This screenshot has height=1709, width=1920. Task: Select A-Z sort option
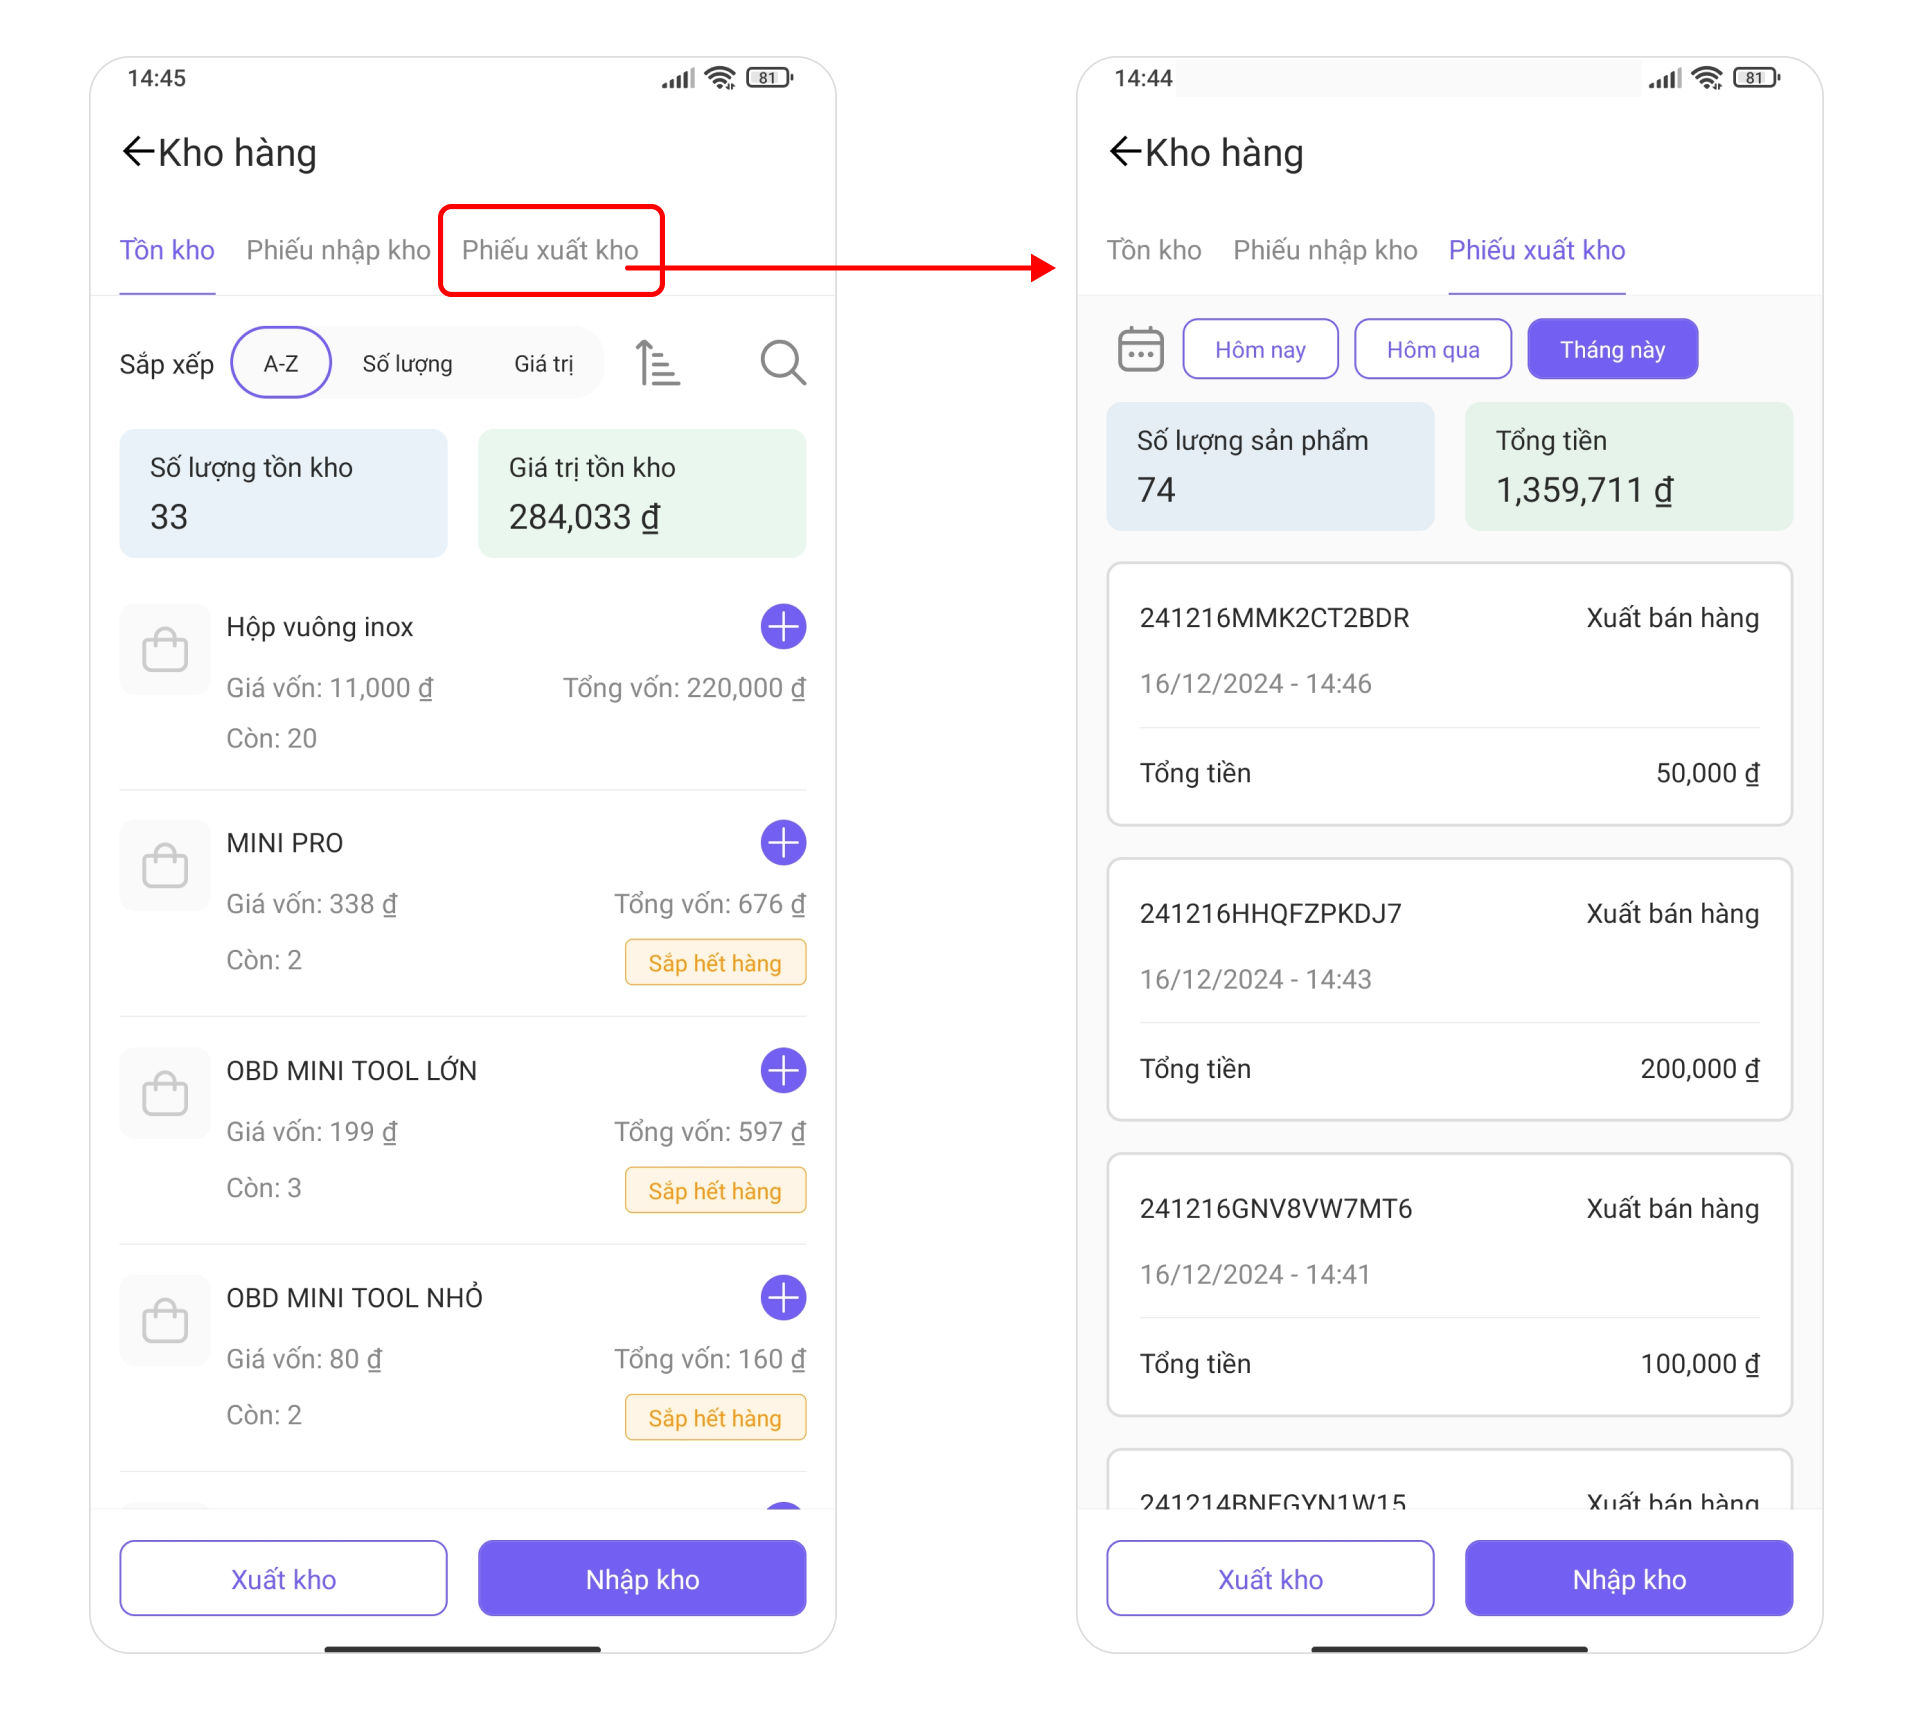(x=281, y=363)
